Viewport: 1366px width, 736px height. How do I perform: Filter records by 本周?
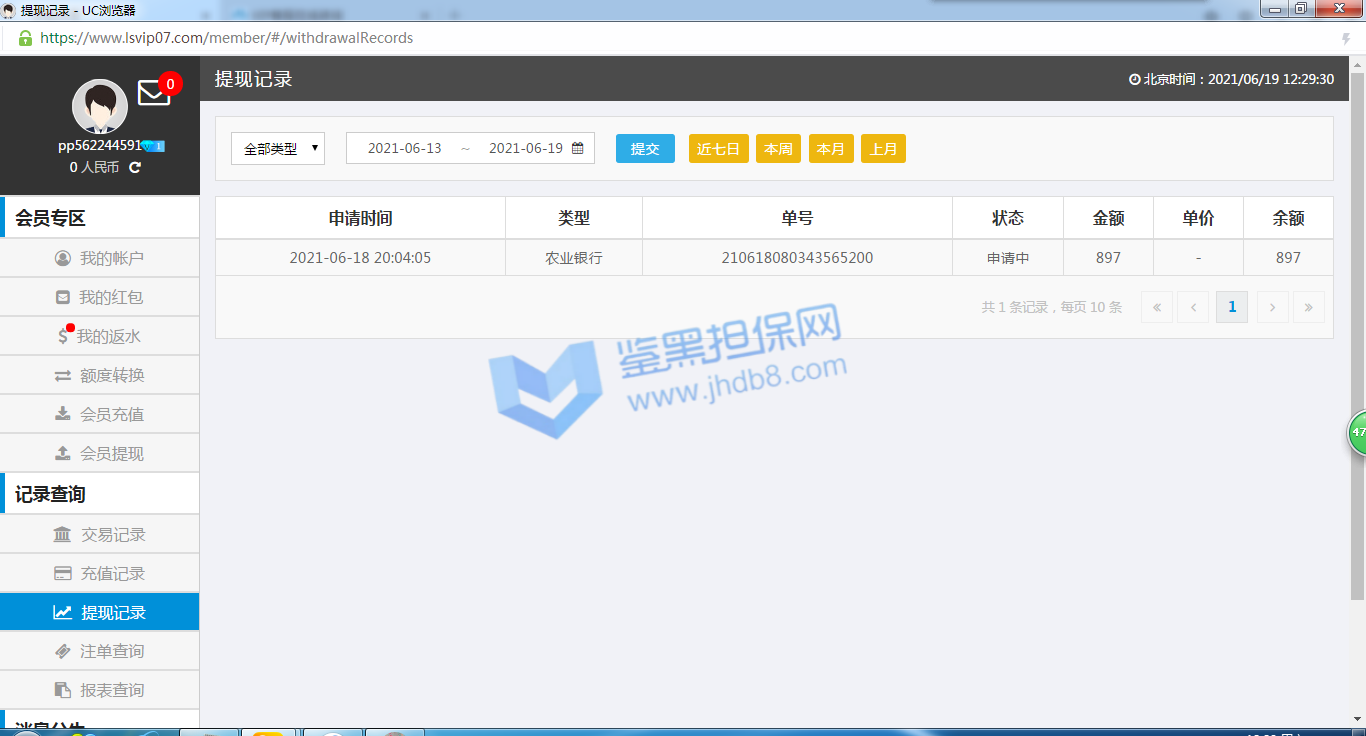coord(778,149)
